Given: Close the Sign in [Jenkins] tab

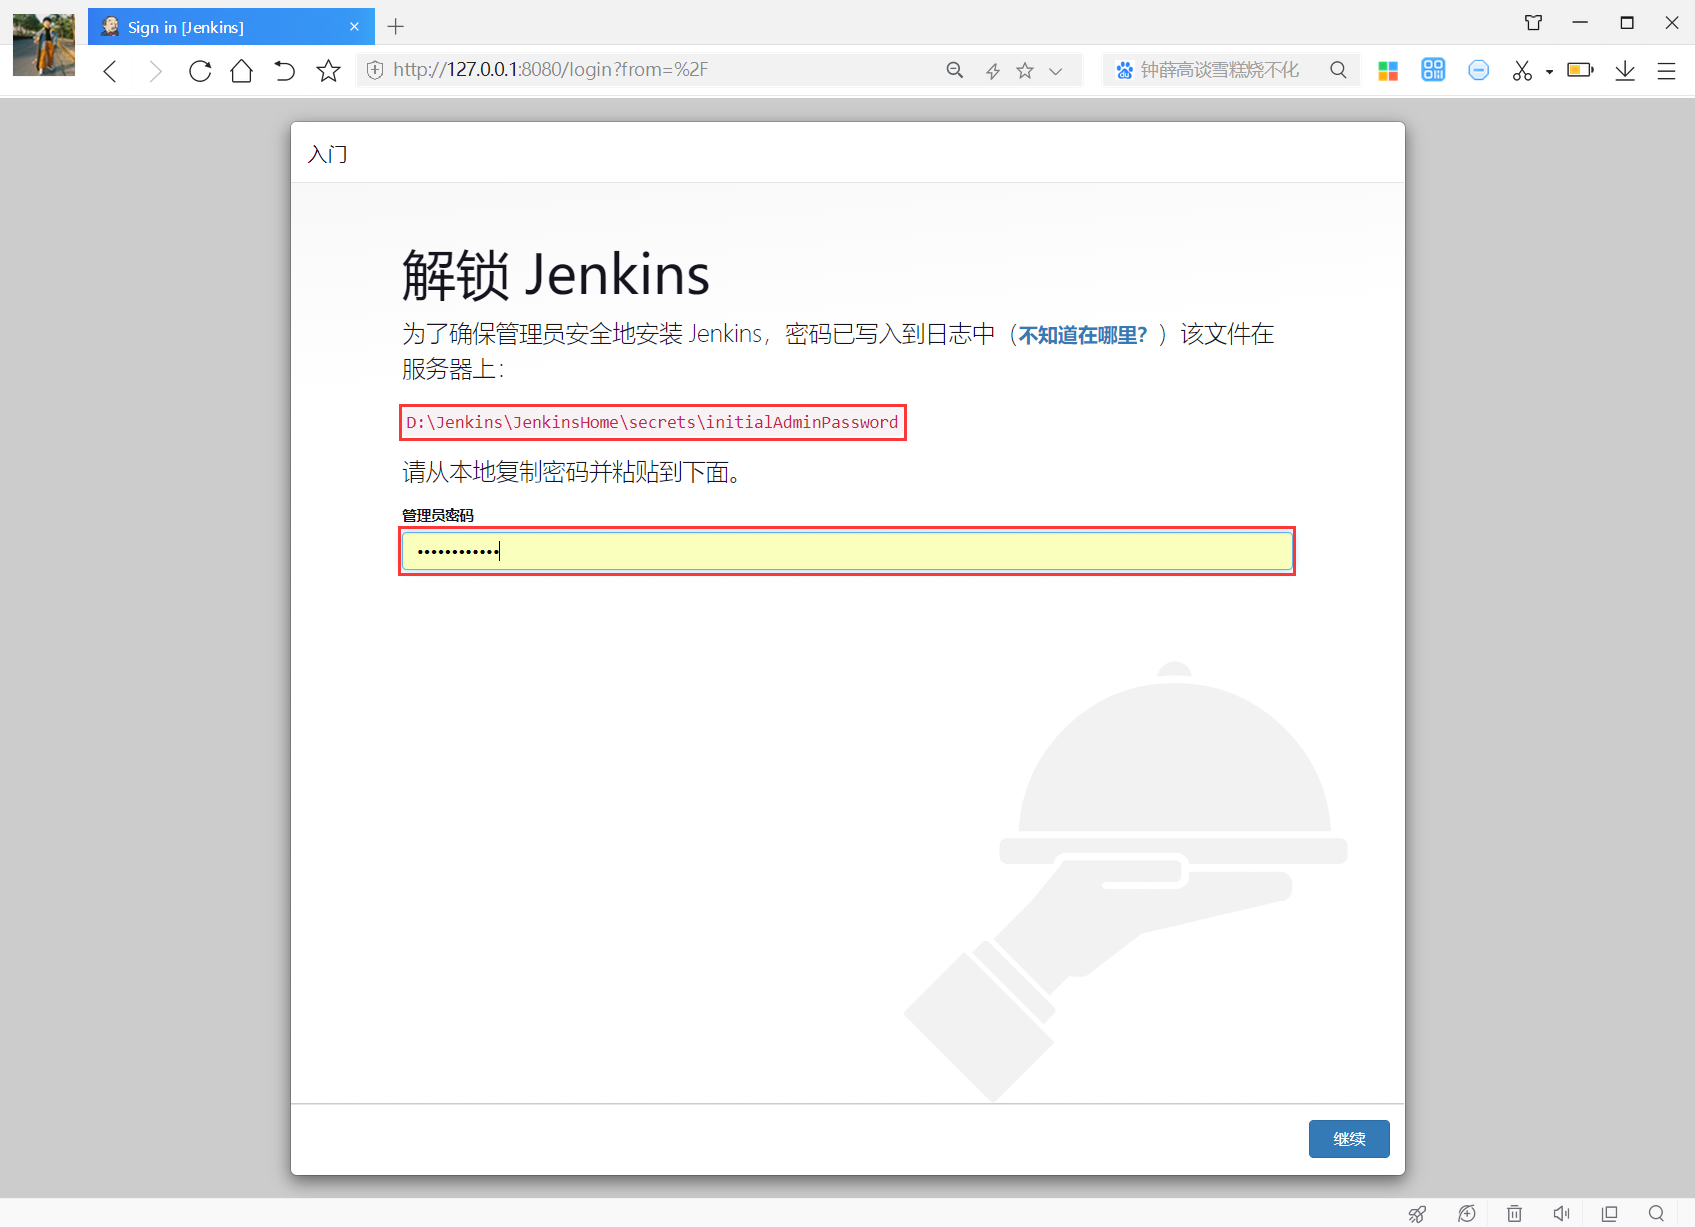Looking at the screenshot, I should pyautogui.click(x=354, y=27).
